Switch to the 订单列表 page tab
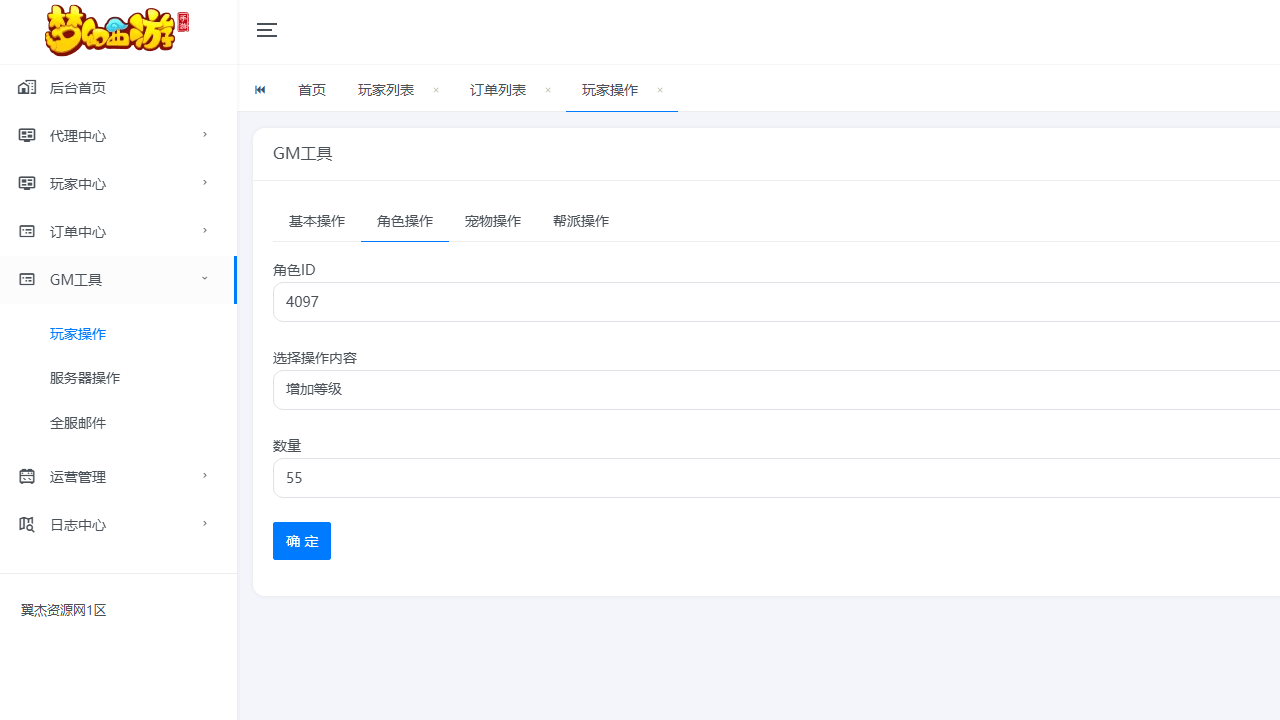1280x720 pixels. click(498, 90)
